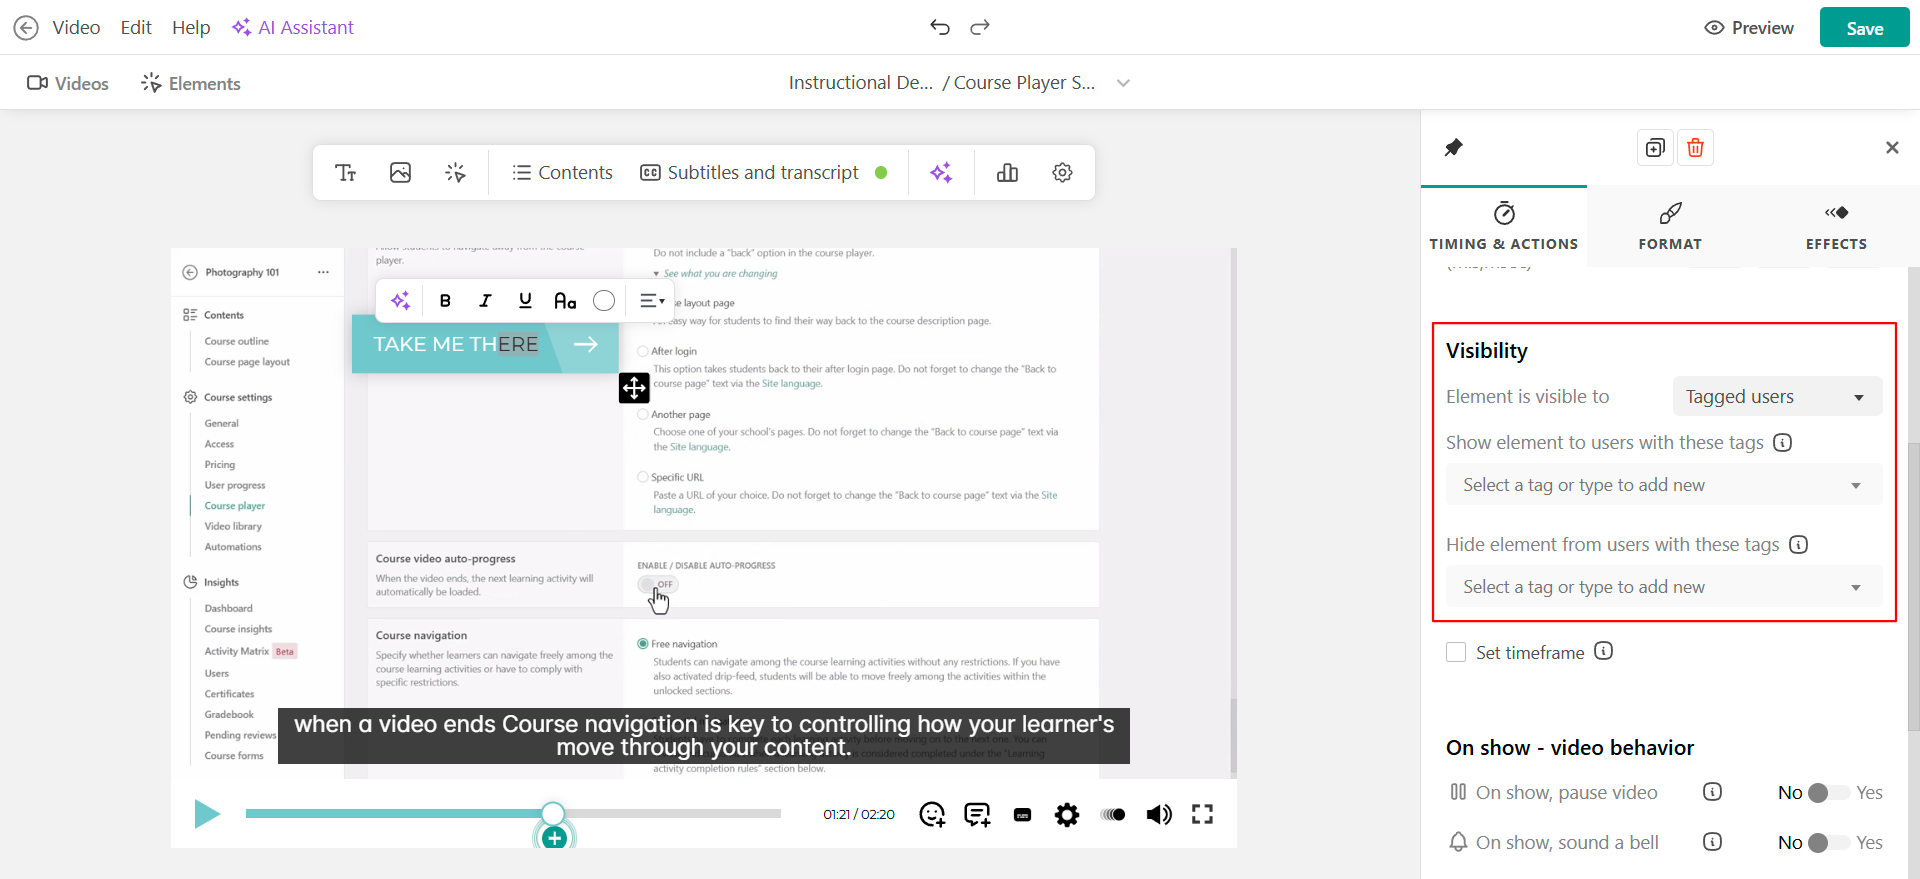Close the properties side panel
This screenshot has height=879, width=1920.
point(1892,148)
